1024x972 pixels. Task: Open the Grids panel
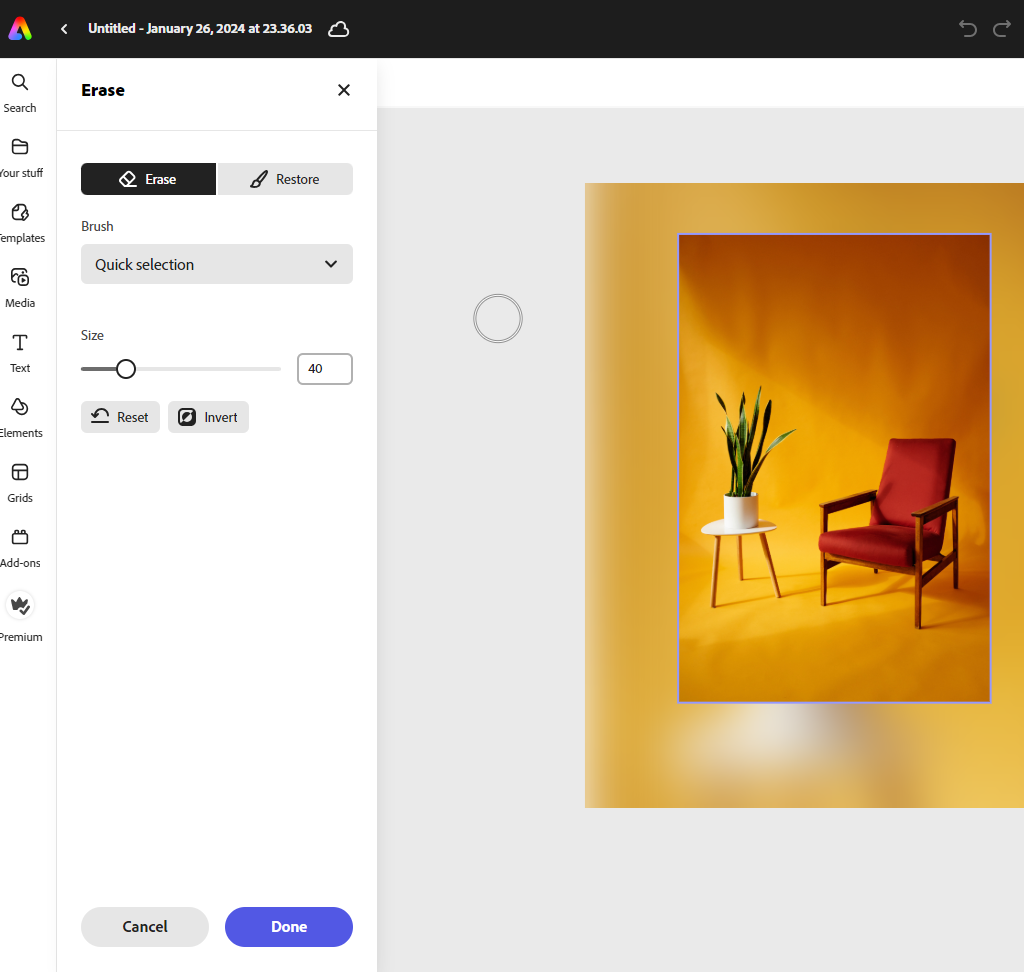point(20,483)
